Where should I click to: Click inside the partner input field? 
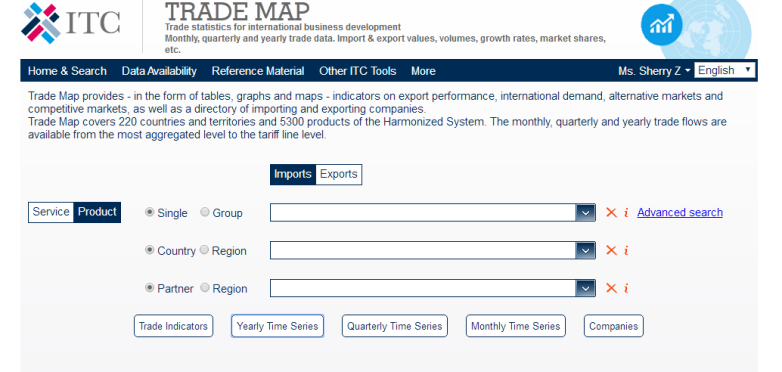point(423,288)
